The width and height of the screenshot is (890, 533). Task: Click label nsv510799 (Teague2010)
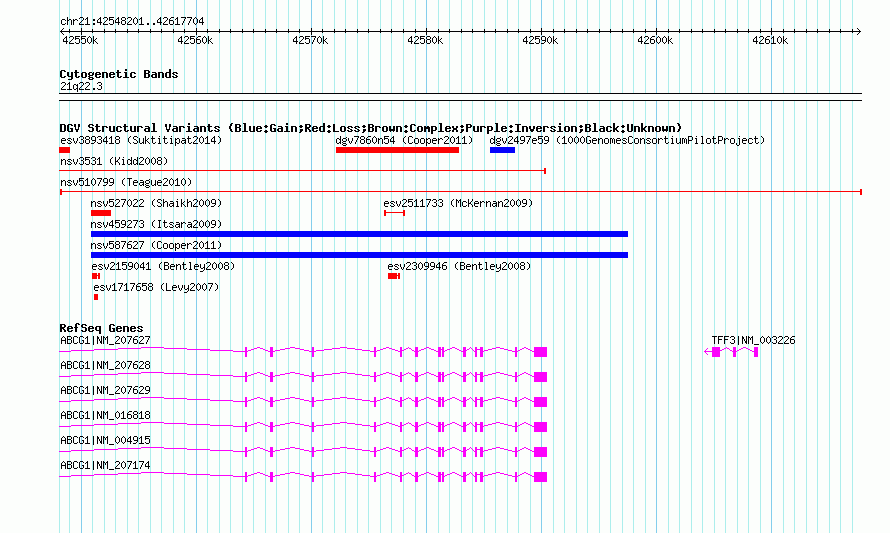[x=126, y=182]
